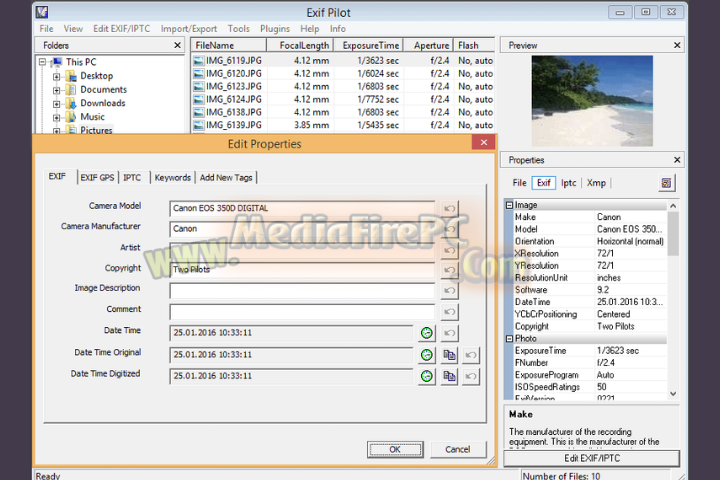Viewport: 720px width, 480px height.
Task: Expand the Documents tree node
Action: point(56,90)
